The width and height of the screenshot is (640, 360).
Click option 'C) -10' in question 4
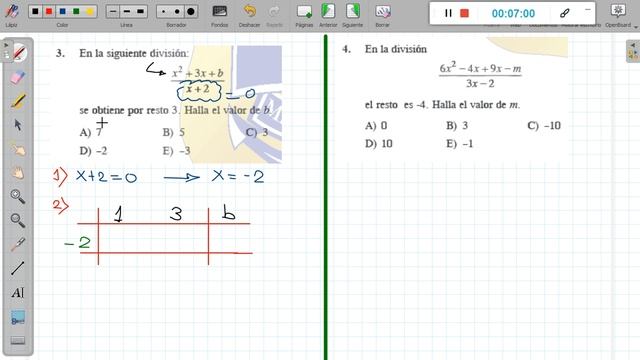[544, 126]
